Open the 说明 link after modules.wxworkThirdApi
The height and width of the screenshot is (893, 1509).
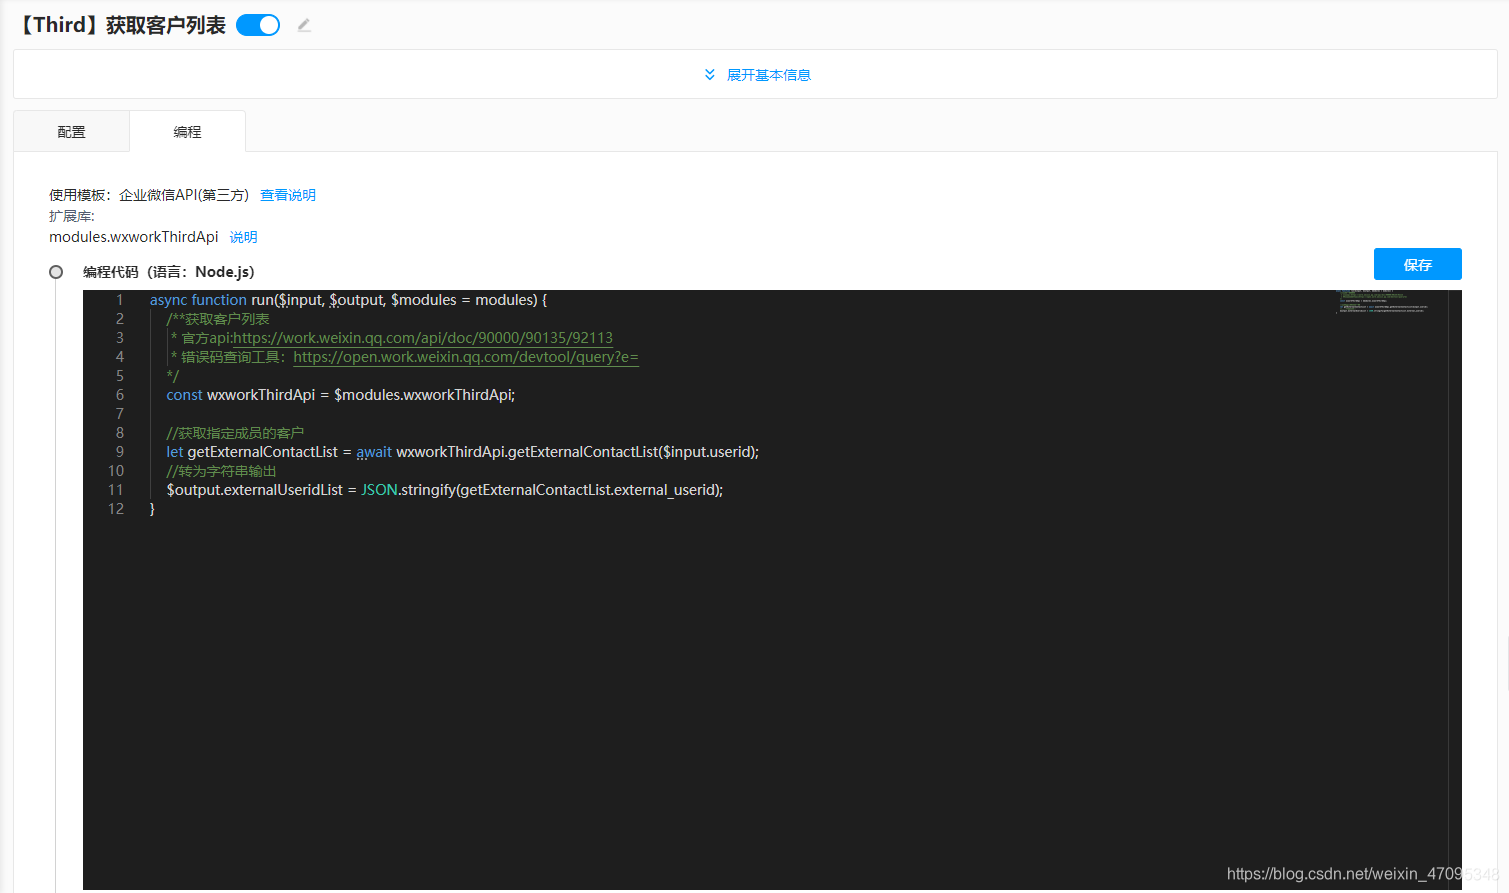243,237
